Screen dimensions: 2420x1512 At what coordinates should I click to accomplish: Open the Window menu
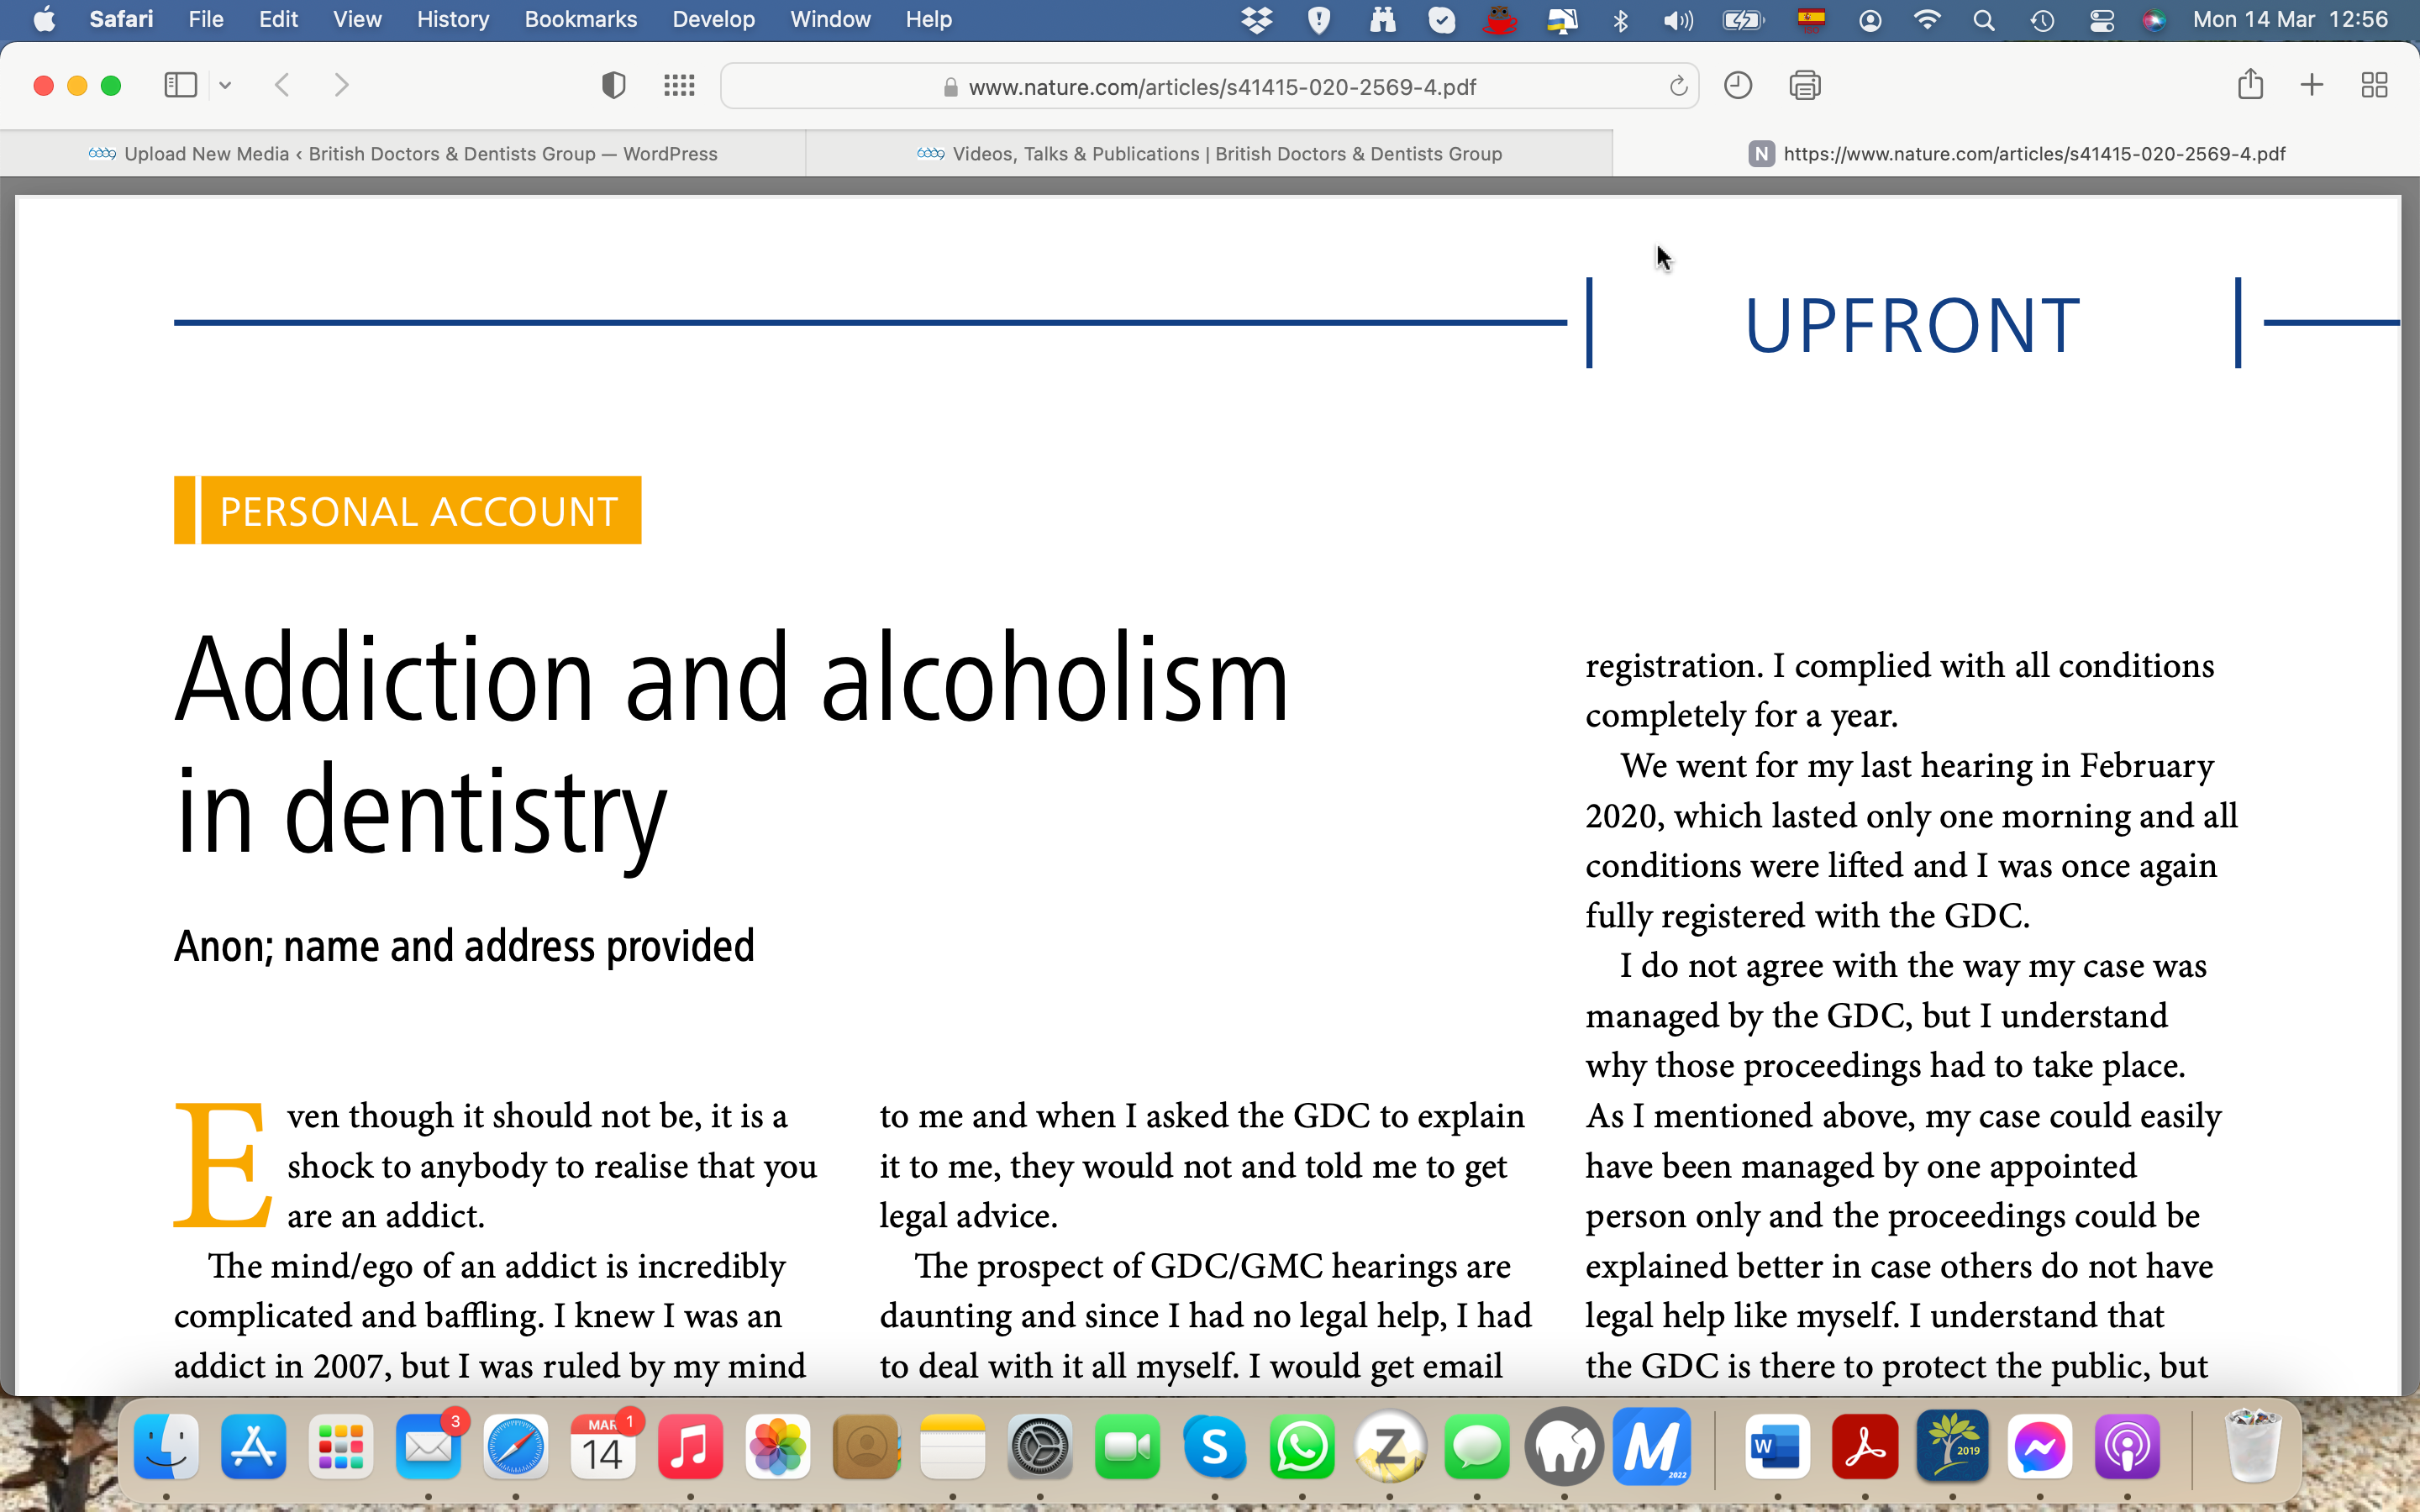[830, 19]
